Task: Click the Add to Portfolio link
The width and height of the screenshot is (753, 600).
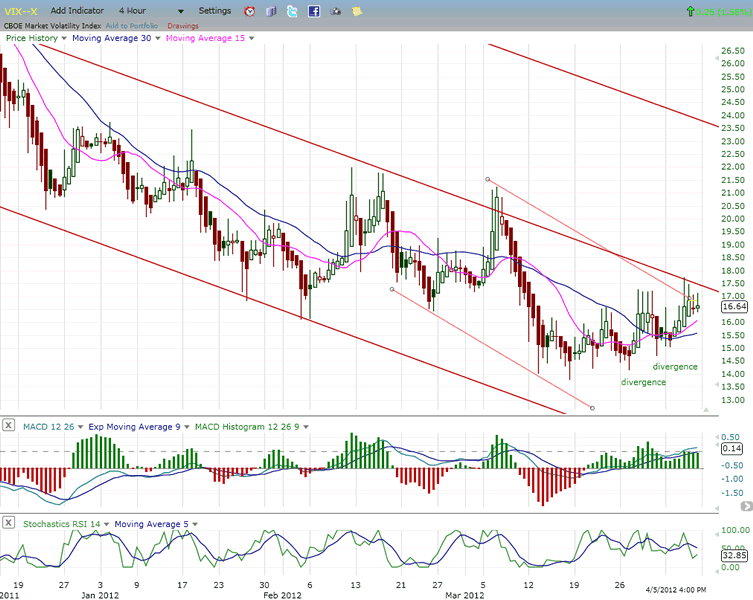Action: point(131,25)
